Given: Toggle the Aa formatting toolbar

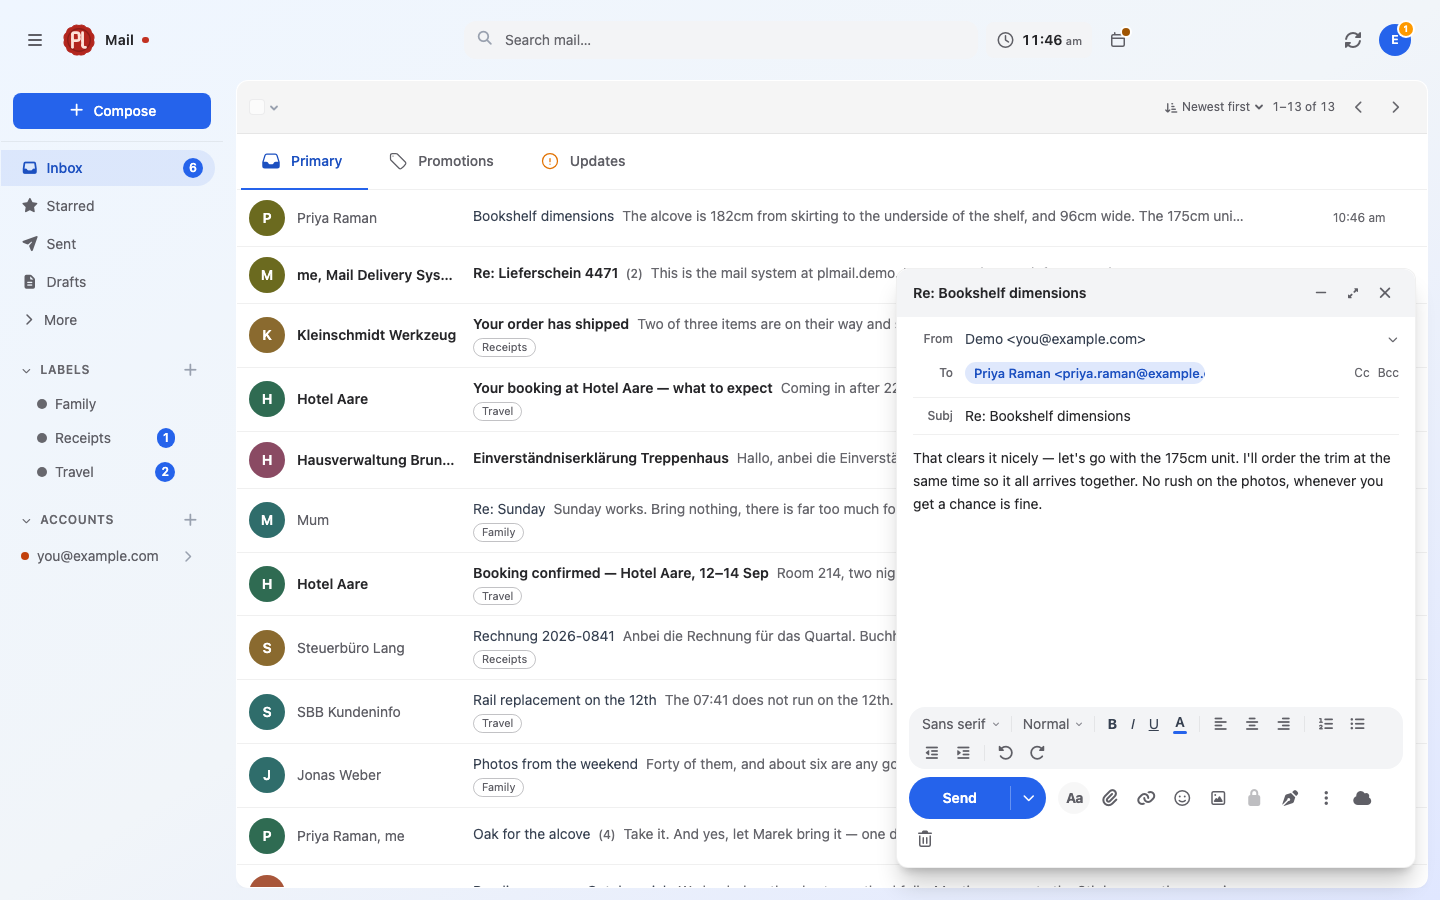Looking at the screenshot, I should pos(1074,798).
